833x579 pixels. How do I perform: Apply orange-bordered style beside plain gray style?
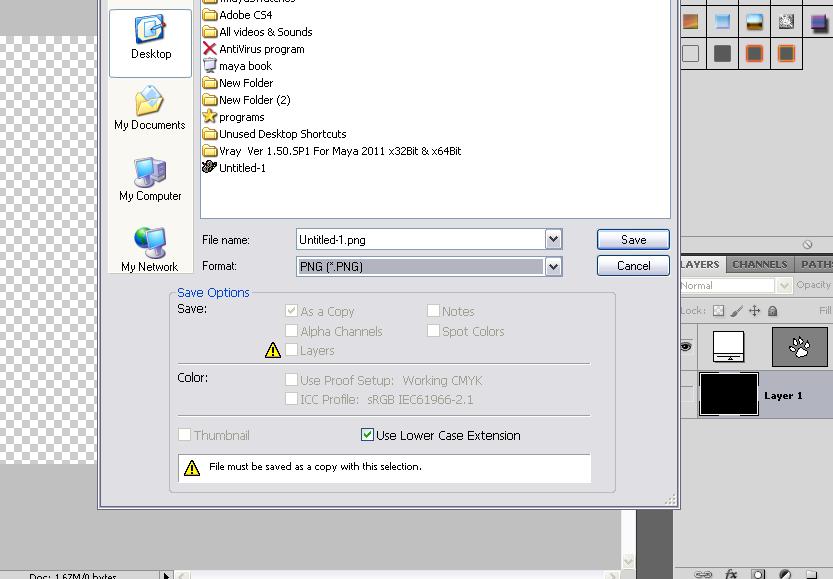754,54
